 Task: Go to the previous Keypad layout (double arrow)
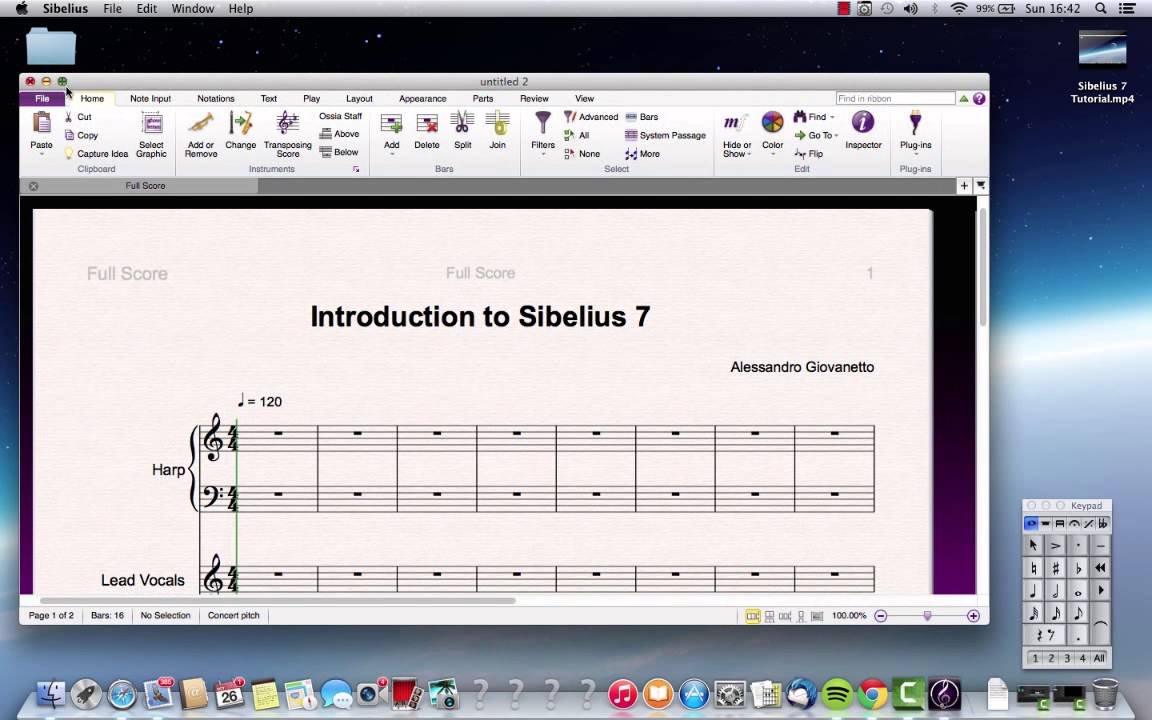(x=1101, y=568)
